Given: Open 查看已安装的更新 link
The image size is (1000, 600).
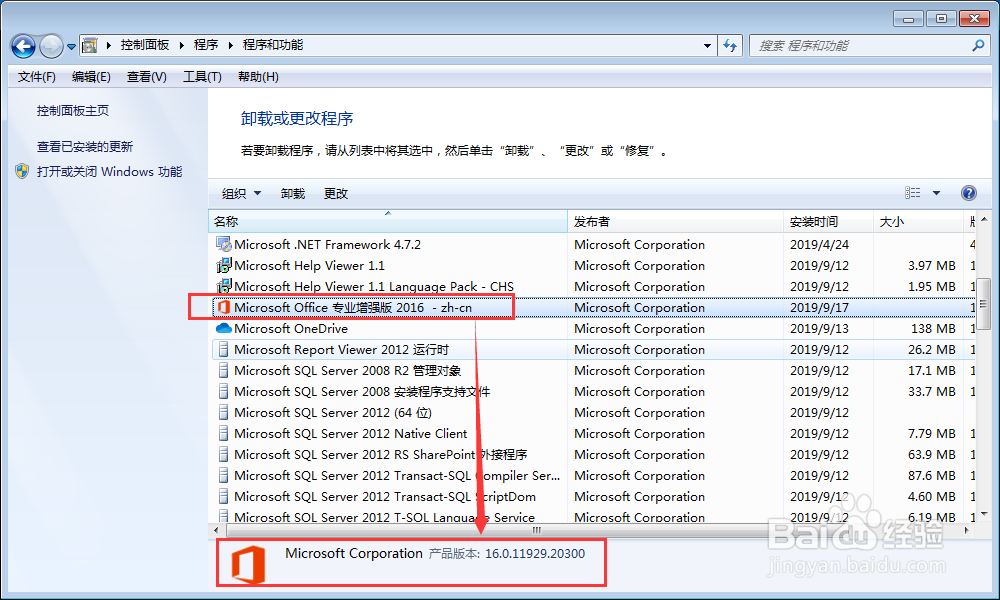Looking at the screenshot, I should pyautogui.click(x=85, y=147).
